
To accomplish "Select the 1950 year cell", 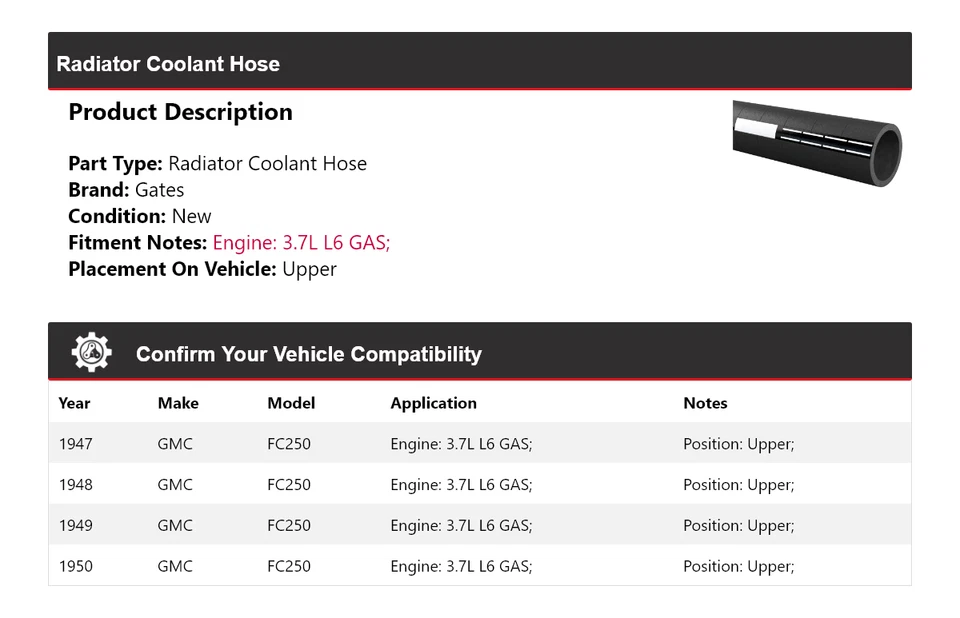I will pyautogui.click(x=75, y=567).
